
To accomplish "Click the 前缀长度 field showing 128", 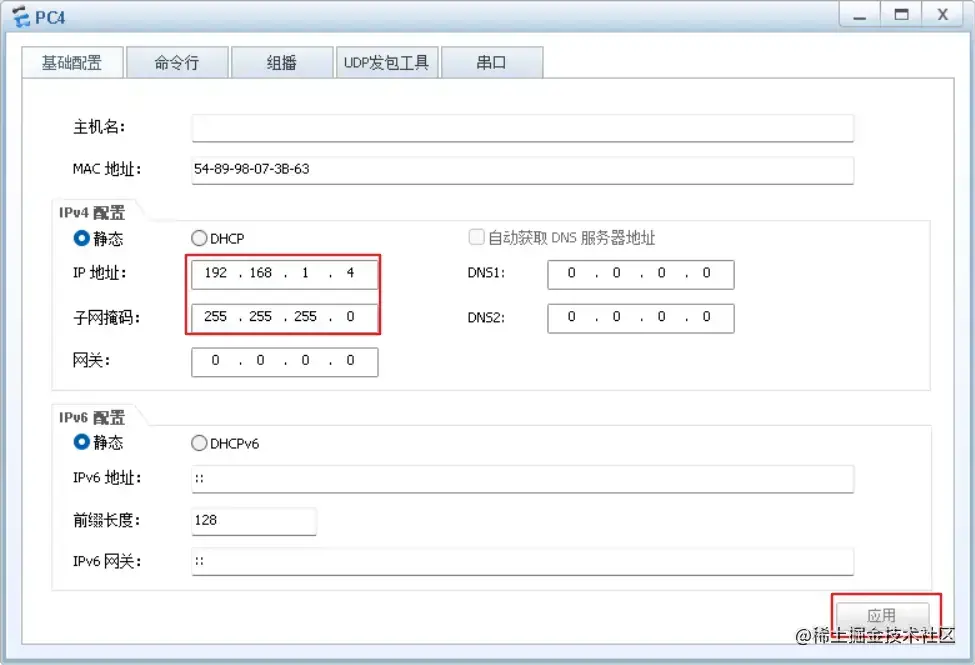I will coord(254,521).
